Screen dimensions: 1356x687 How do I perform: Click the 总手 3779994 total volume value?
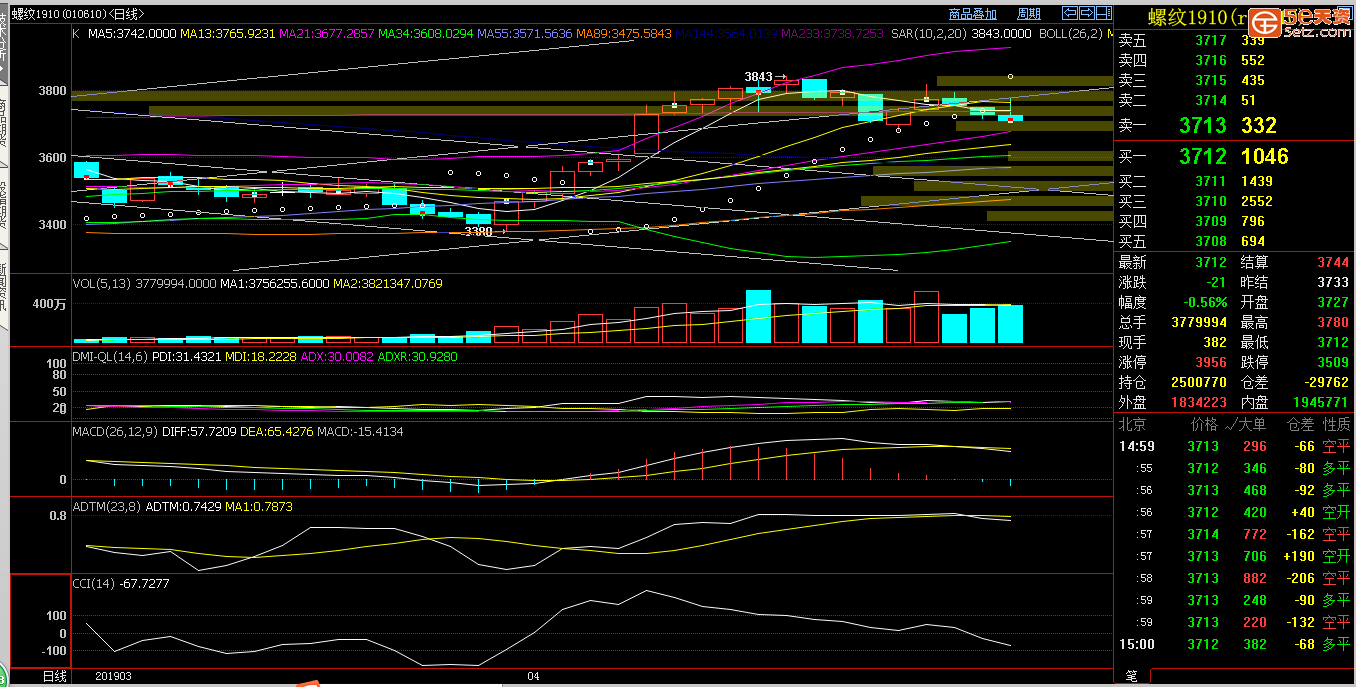[1199, 322]
